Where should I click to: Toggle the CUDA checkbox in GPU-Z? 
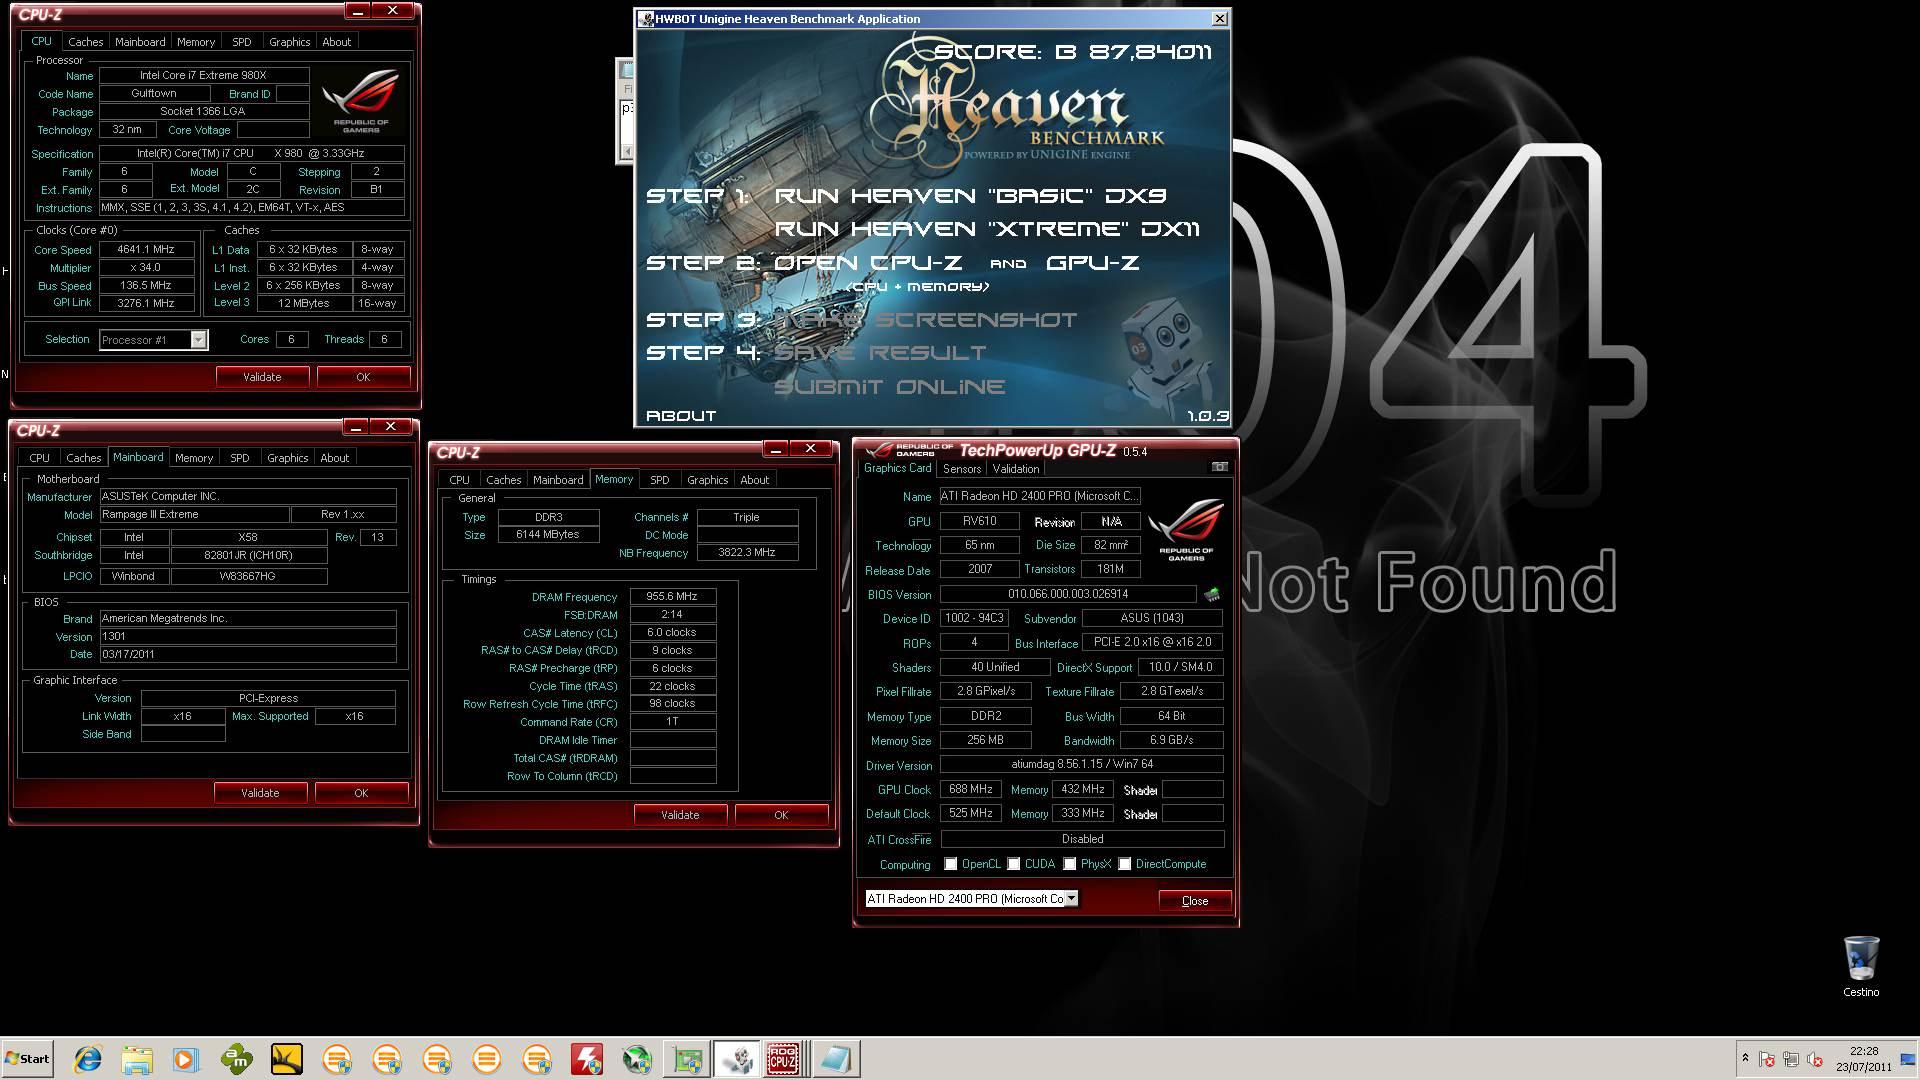[x=1014, y=864]
